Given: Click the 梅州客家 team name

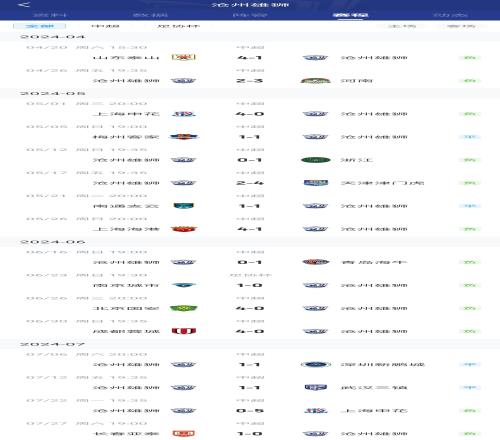Looking at the screenshot, I should click(x=126, y=137).
